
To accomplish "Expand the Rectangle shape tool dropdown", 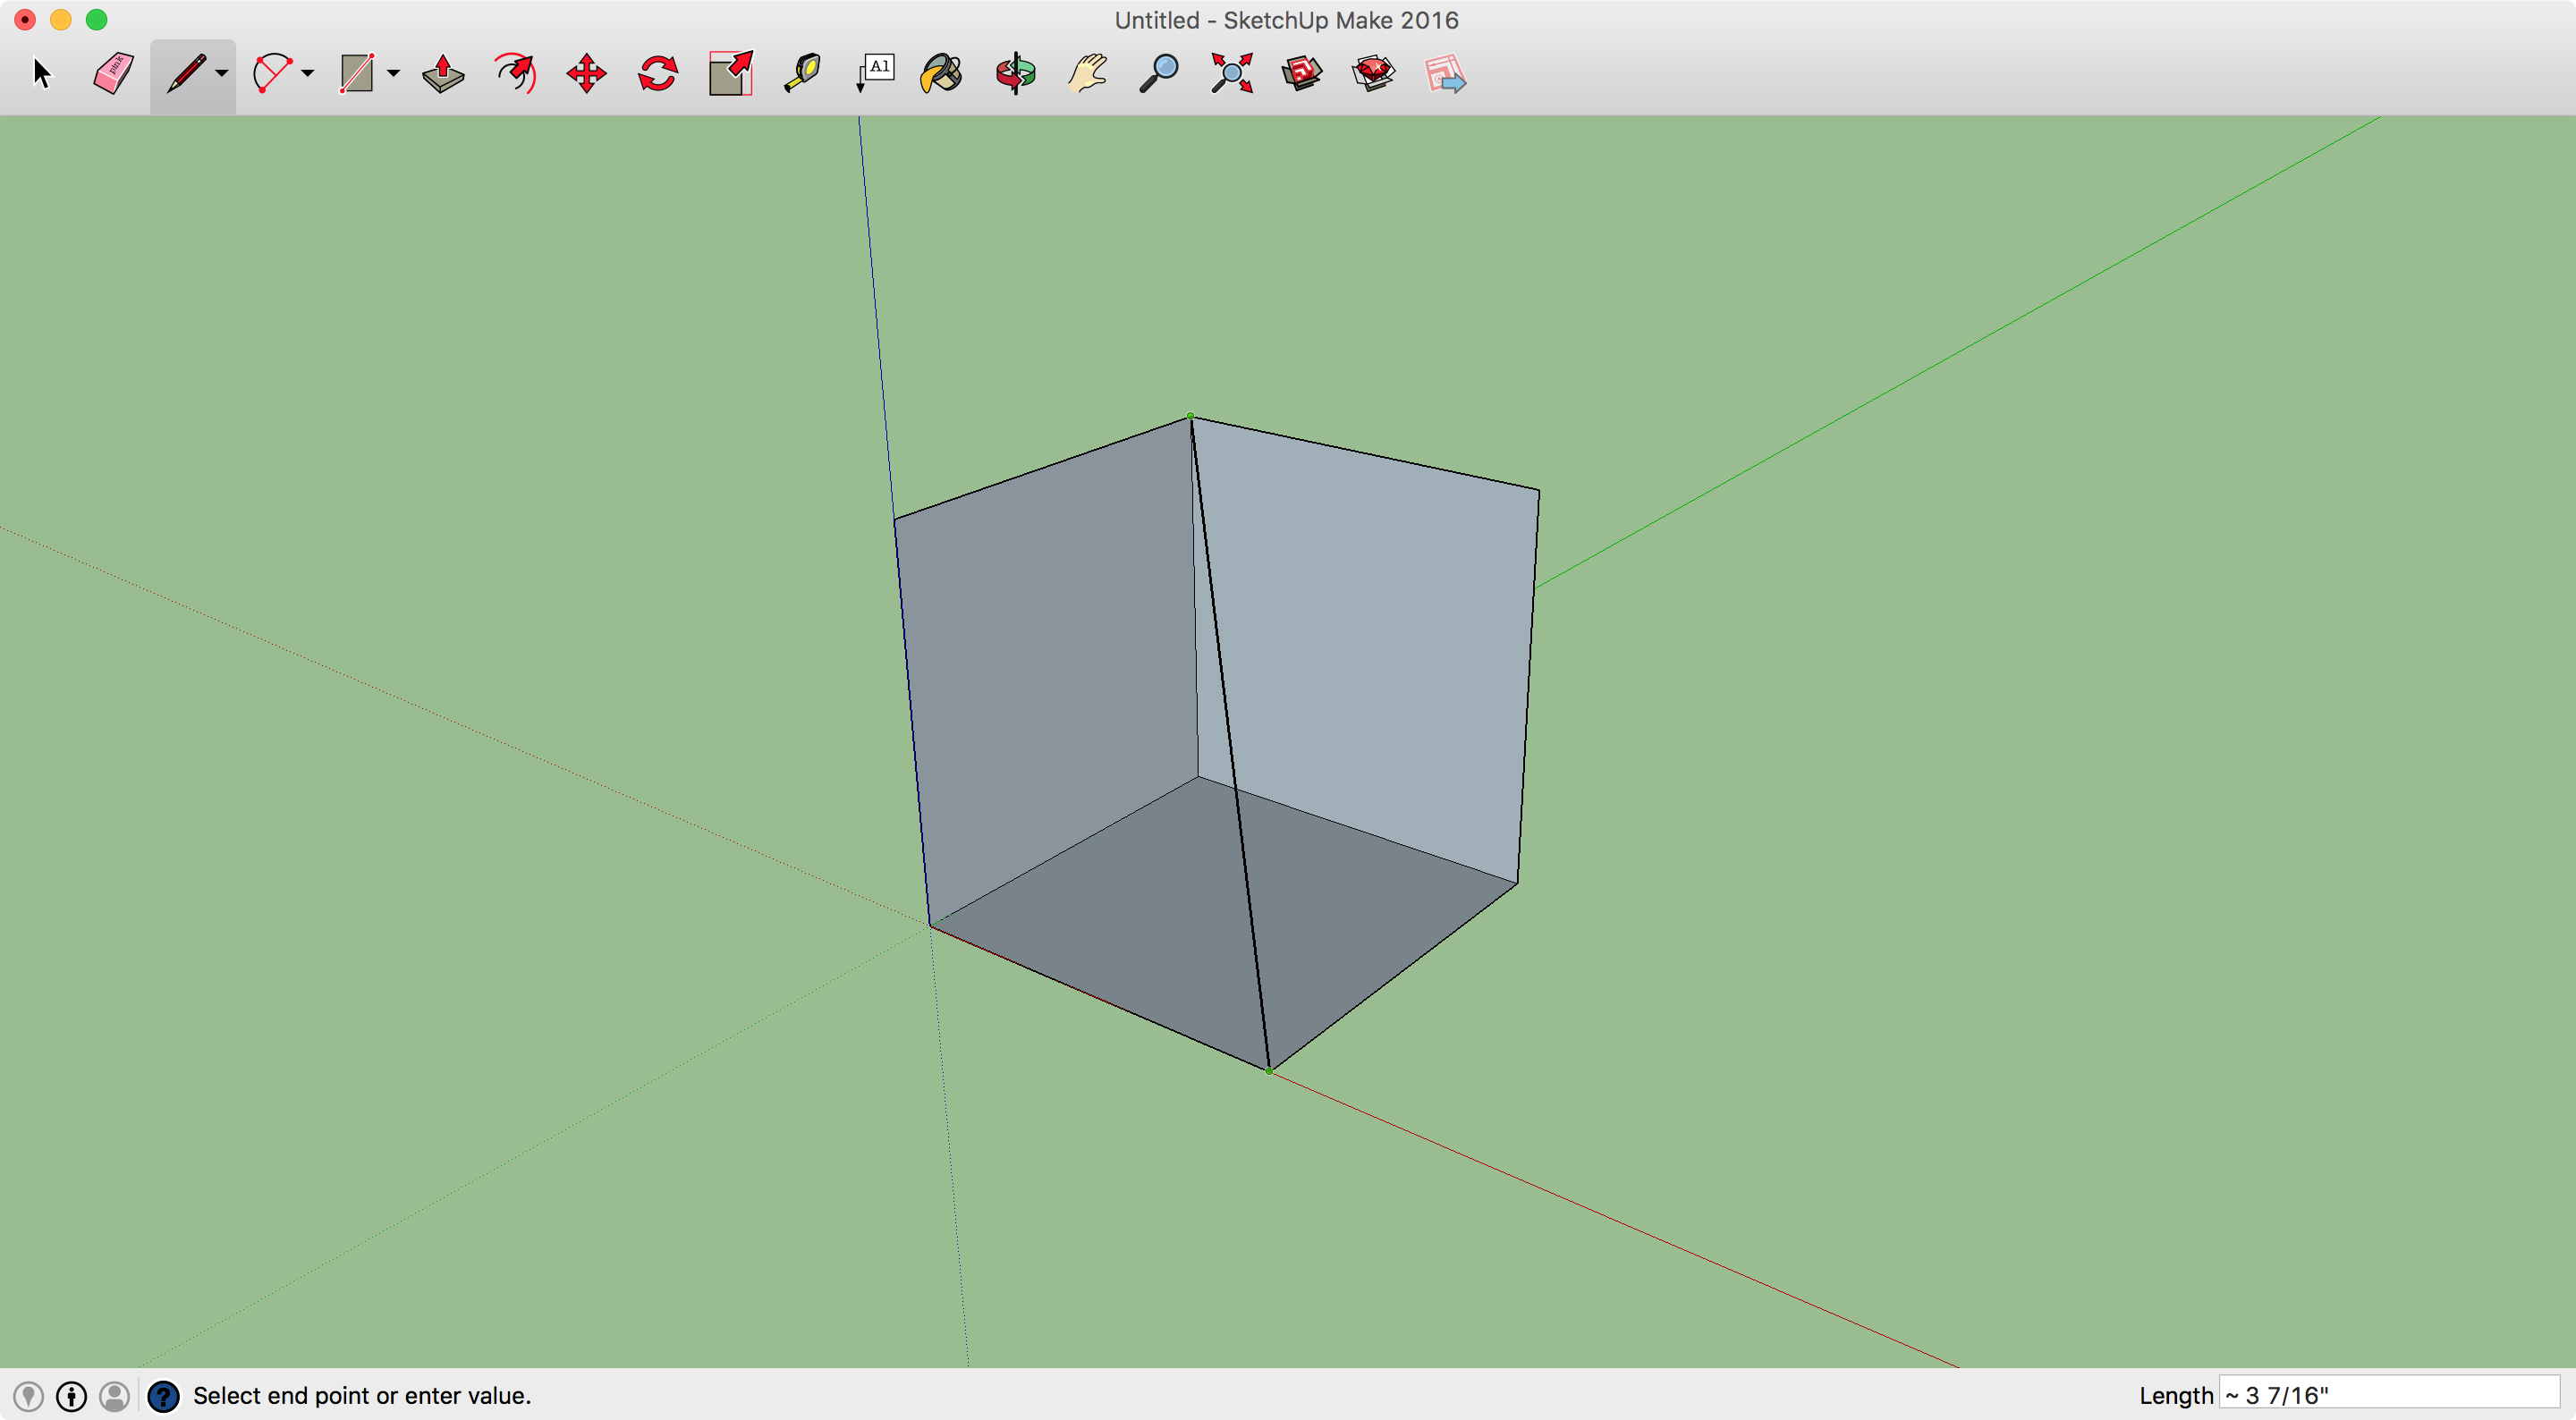I will click(x=393, y=73).
